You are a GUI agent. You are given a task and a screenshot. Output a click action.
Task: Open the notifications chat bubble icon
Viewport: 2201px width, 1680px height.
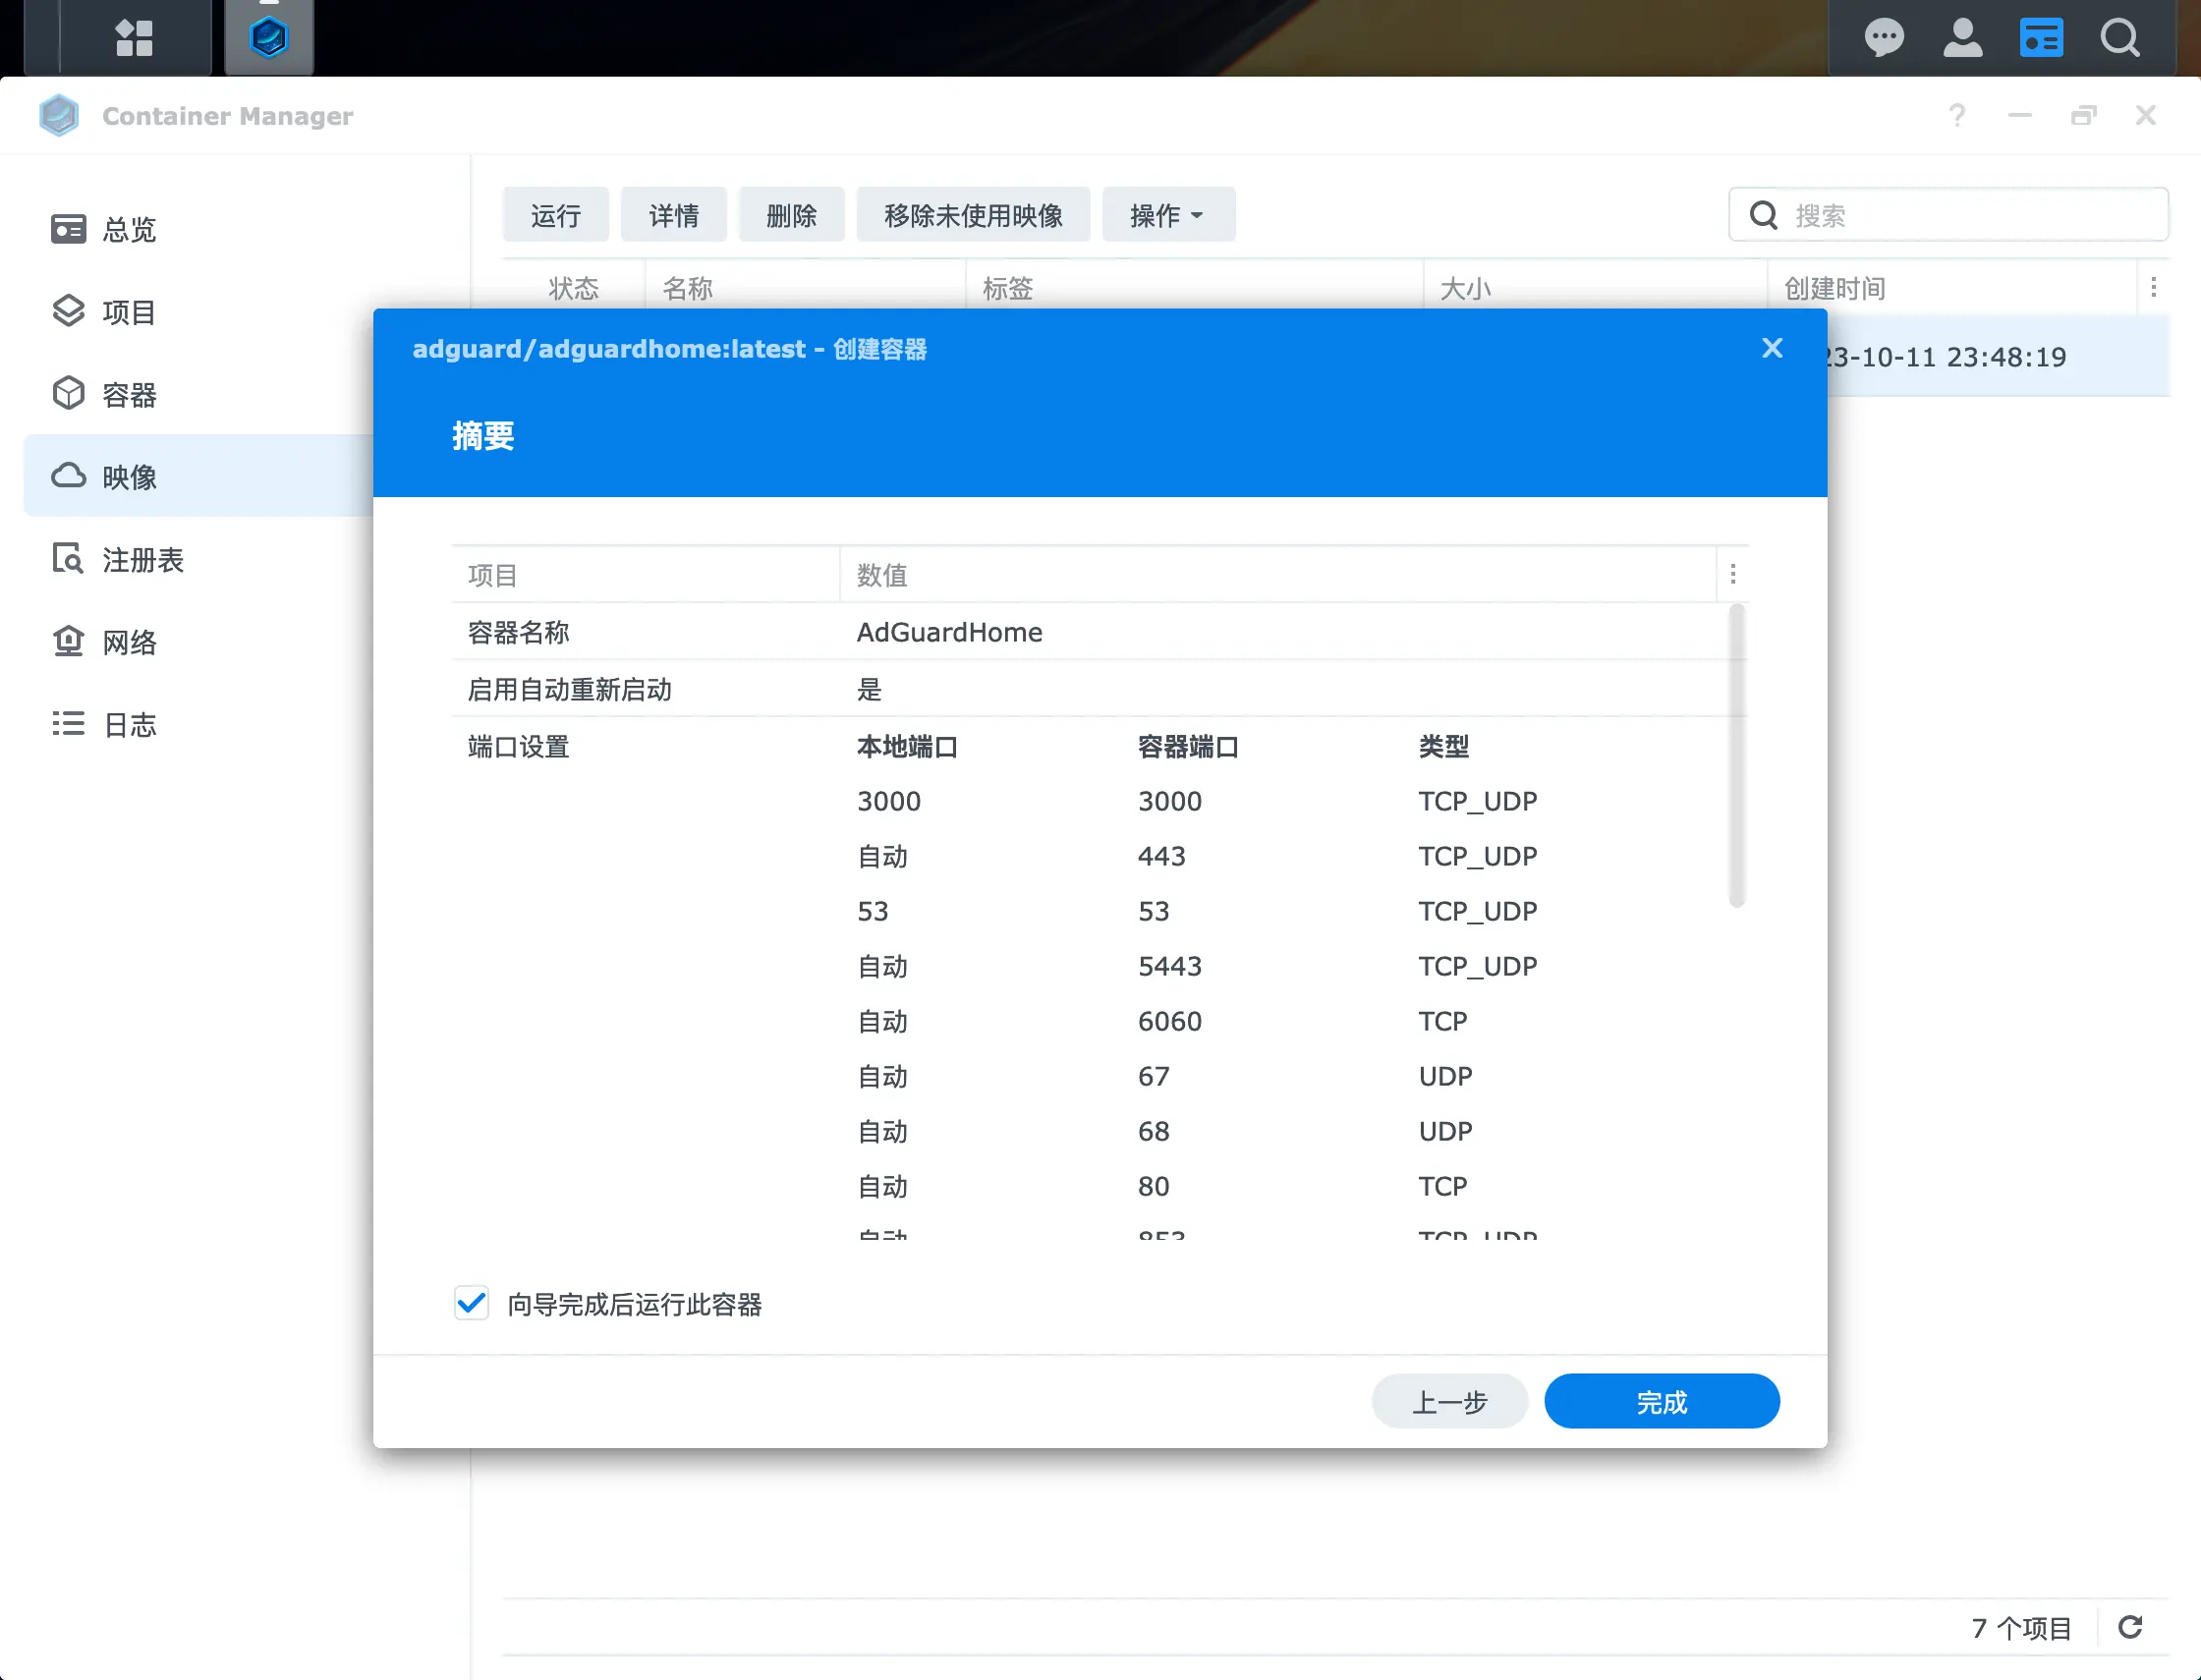pos(1884,38)
